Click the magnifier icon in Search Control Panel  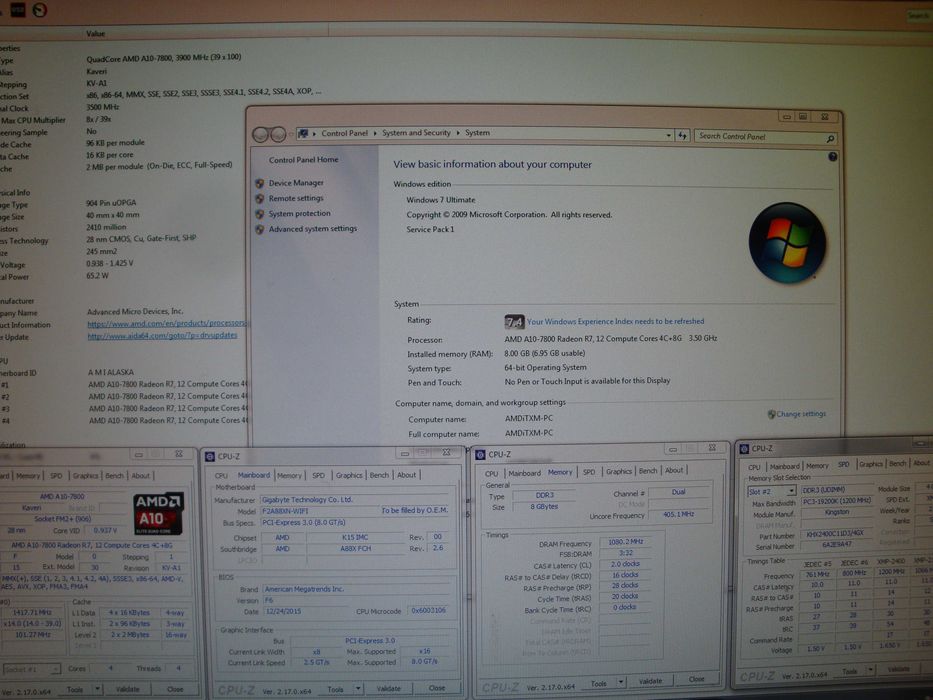[x=830, y=139]
